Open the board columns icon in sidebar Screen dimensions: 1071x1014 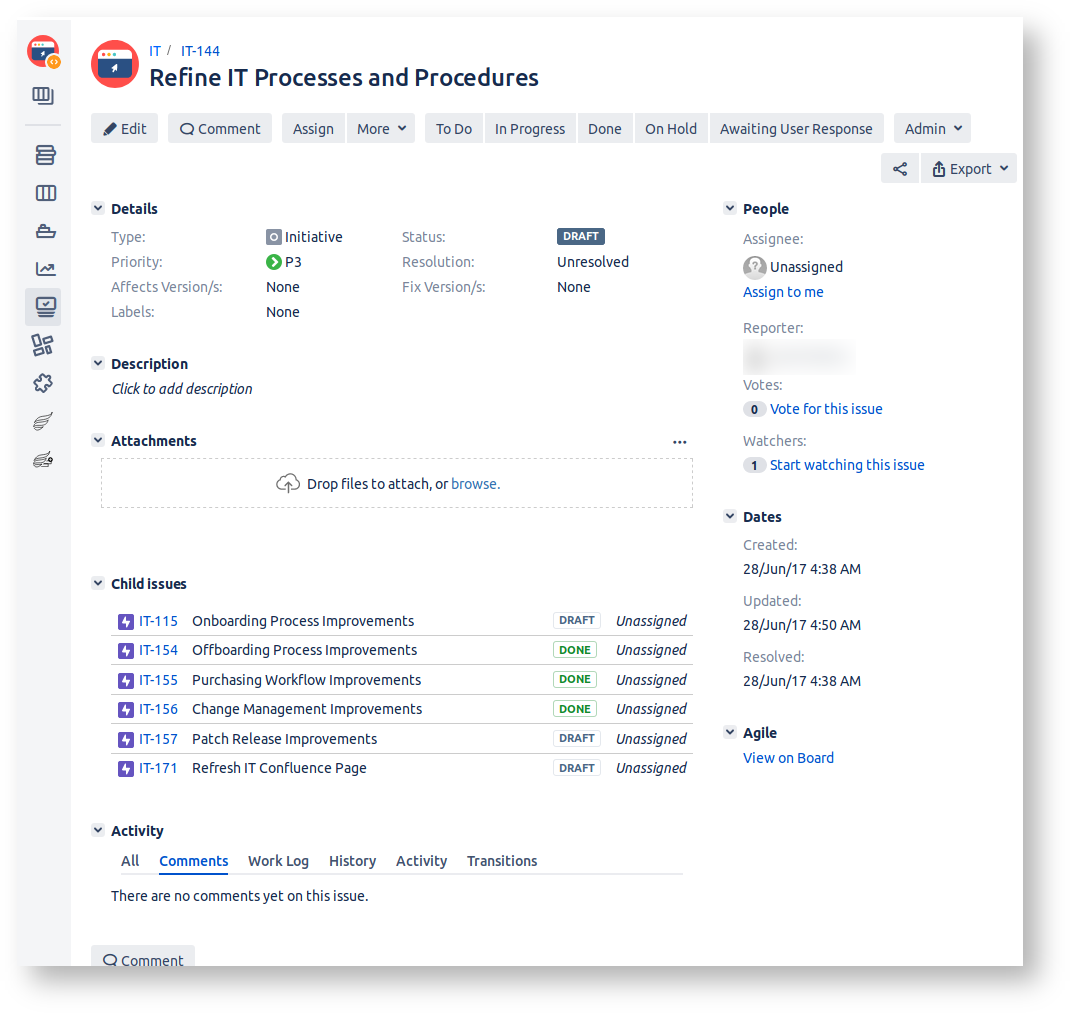(44, 193)
